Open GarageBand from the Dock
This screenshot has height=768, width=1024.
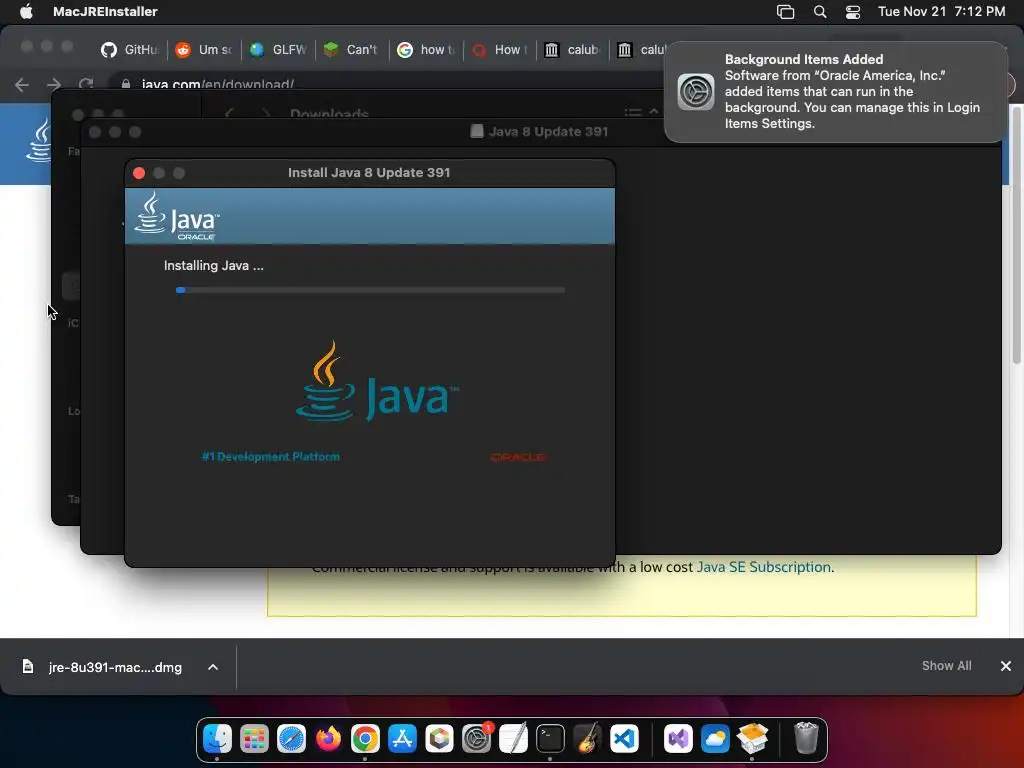coord(588,739)
